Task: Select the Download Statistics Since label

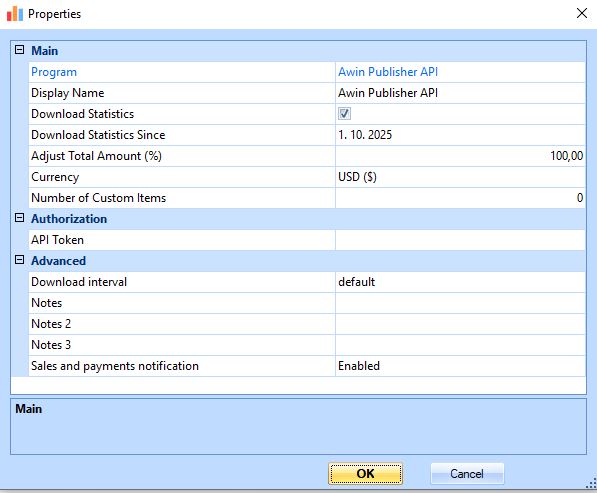Action: click(x=98, y=135)
